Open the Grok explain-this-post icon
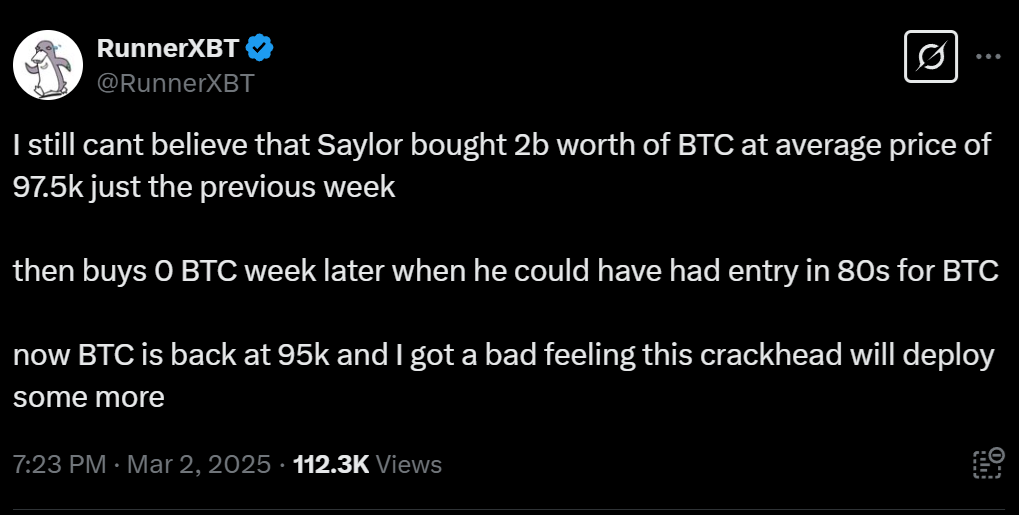 click(x=931, y=57)
